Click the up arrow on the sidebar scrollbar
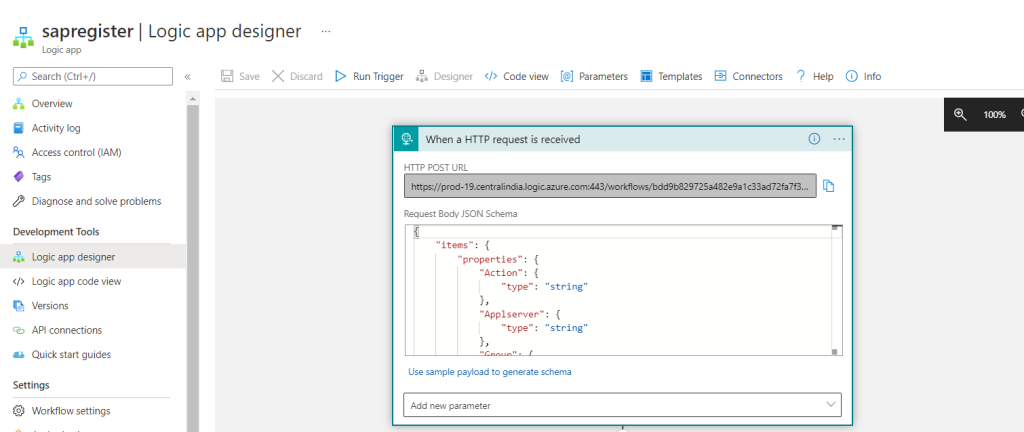Screen dimensions: 1024x432 (x=193, y=99)
